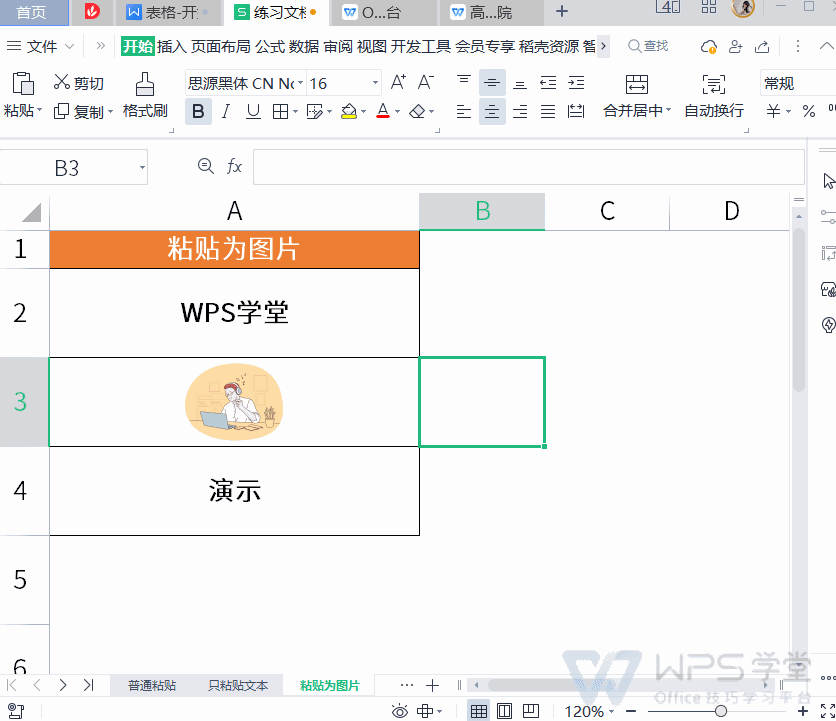The width and height of the screenshot is (836, 721).
Task: Switch to the 页面布局 ribbon tab
Action: [221, 46]
